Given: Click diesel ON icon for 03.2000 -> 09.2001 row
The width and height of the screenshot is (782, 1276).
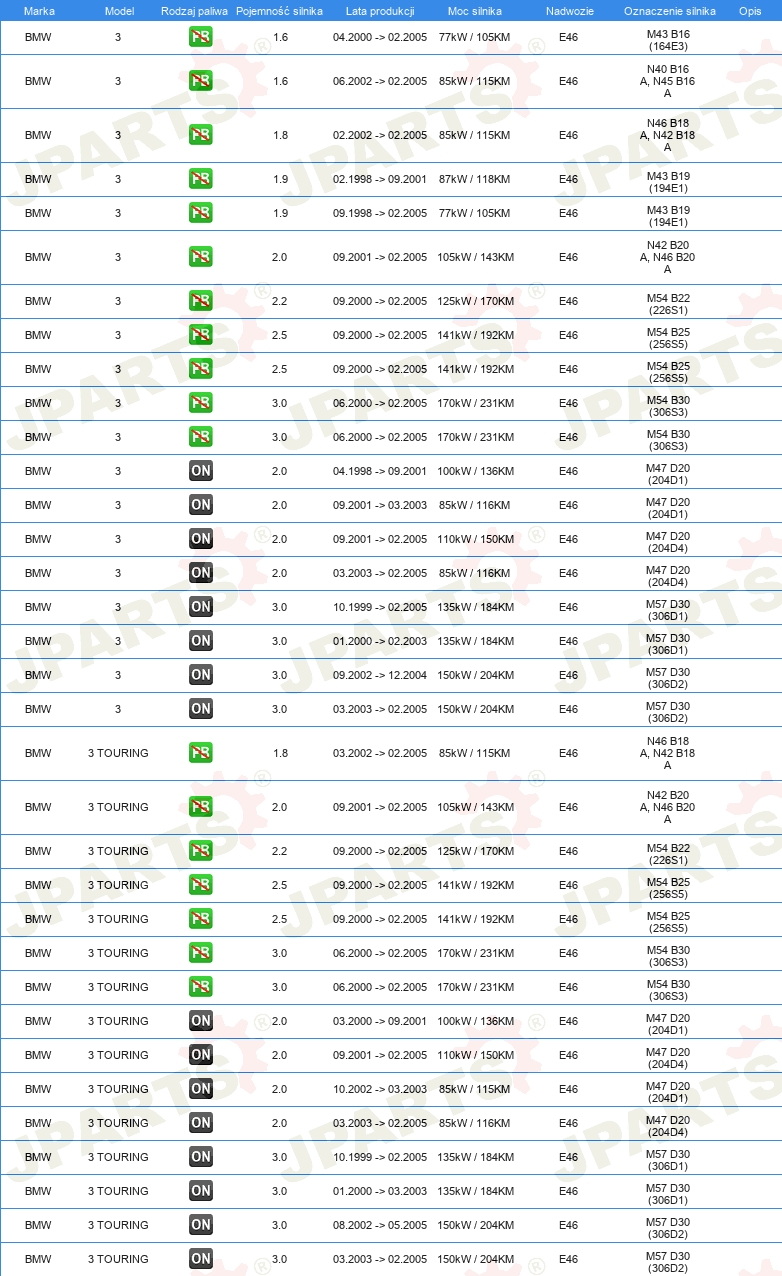Looking at the screenshot, I should click(201, 1021).
